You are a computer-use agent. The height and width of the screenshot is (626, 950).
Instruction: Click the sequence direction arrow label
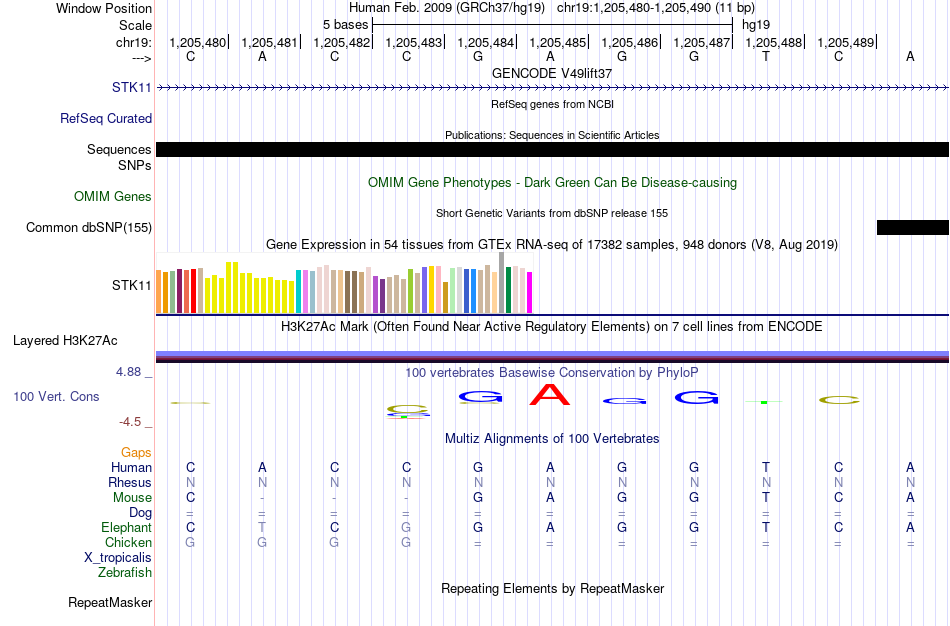point(142,58)
